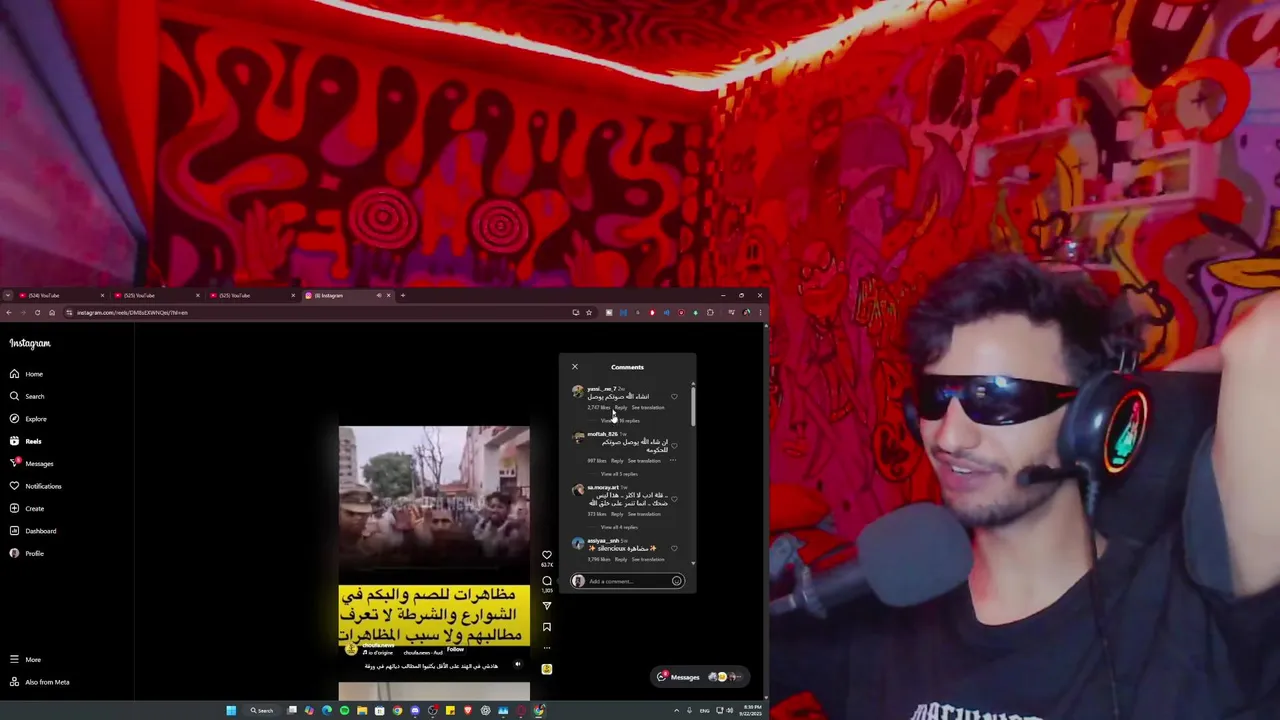View all 5 replies under moftah_826
This screenshot has width=1280, height=720.
[x=619, y=474]
